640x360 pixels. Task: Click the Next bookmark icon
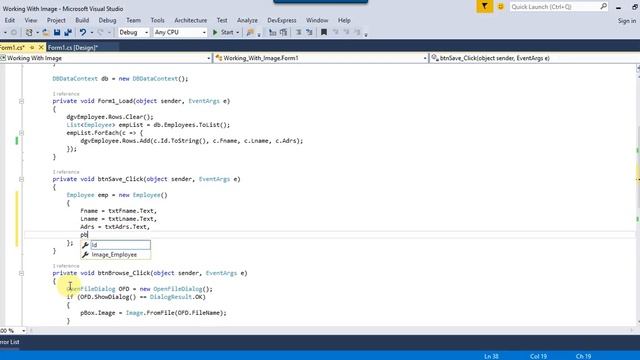346,32
